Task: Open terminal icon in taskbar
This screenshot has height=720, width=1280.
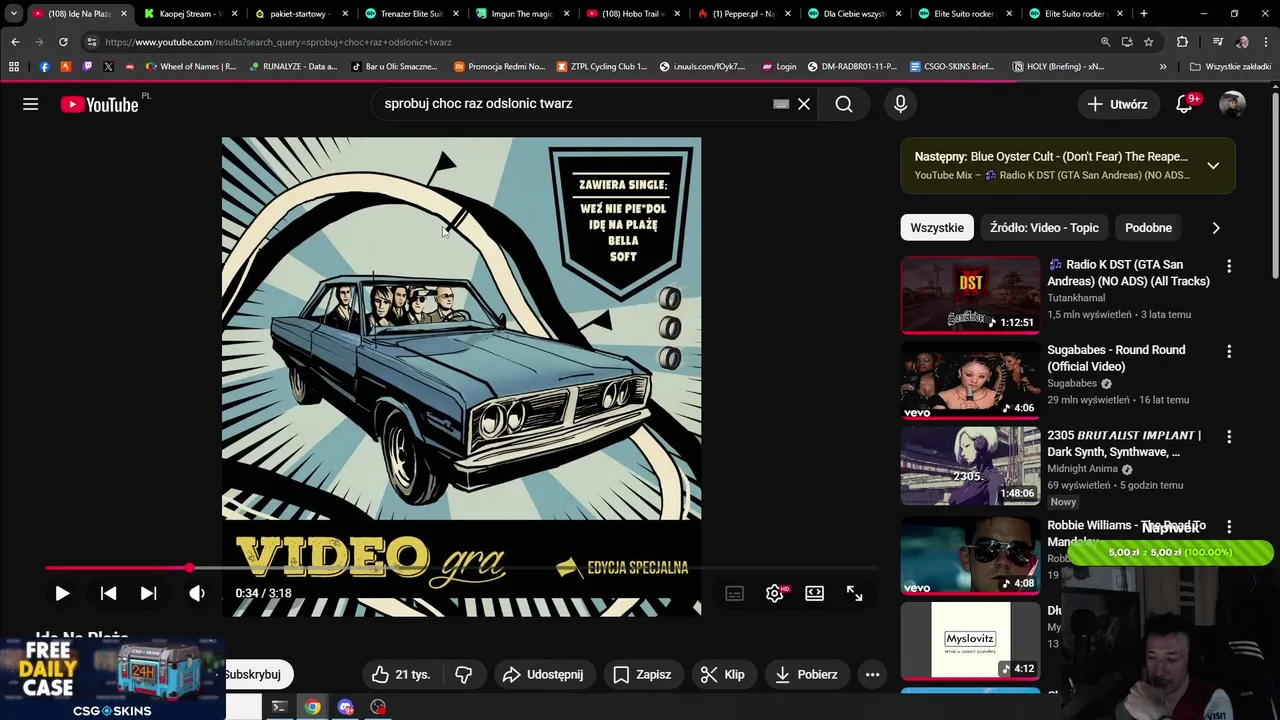Action: 279,707
